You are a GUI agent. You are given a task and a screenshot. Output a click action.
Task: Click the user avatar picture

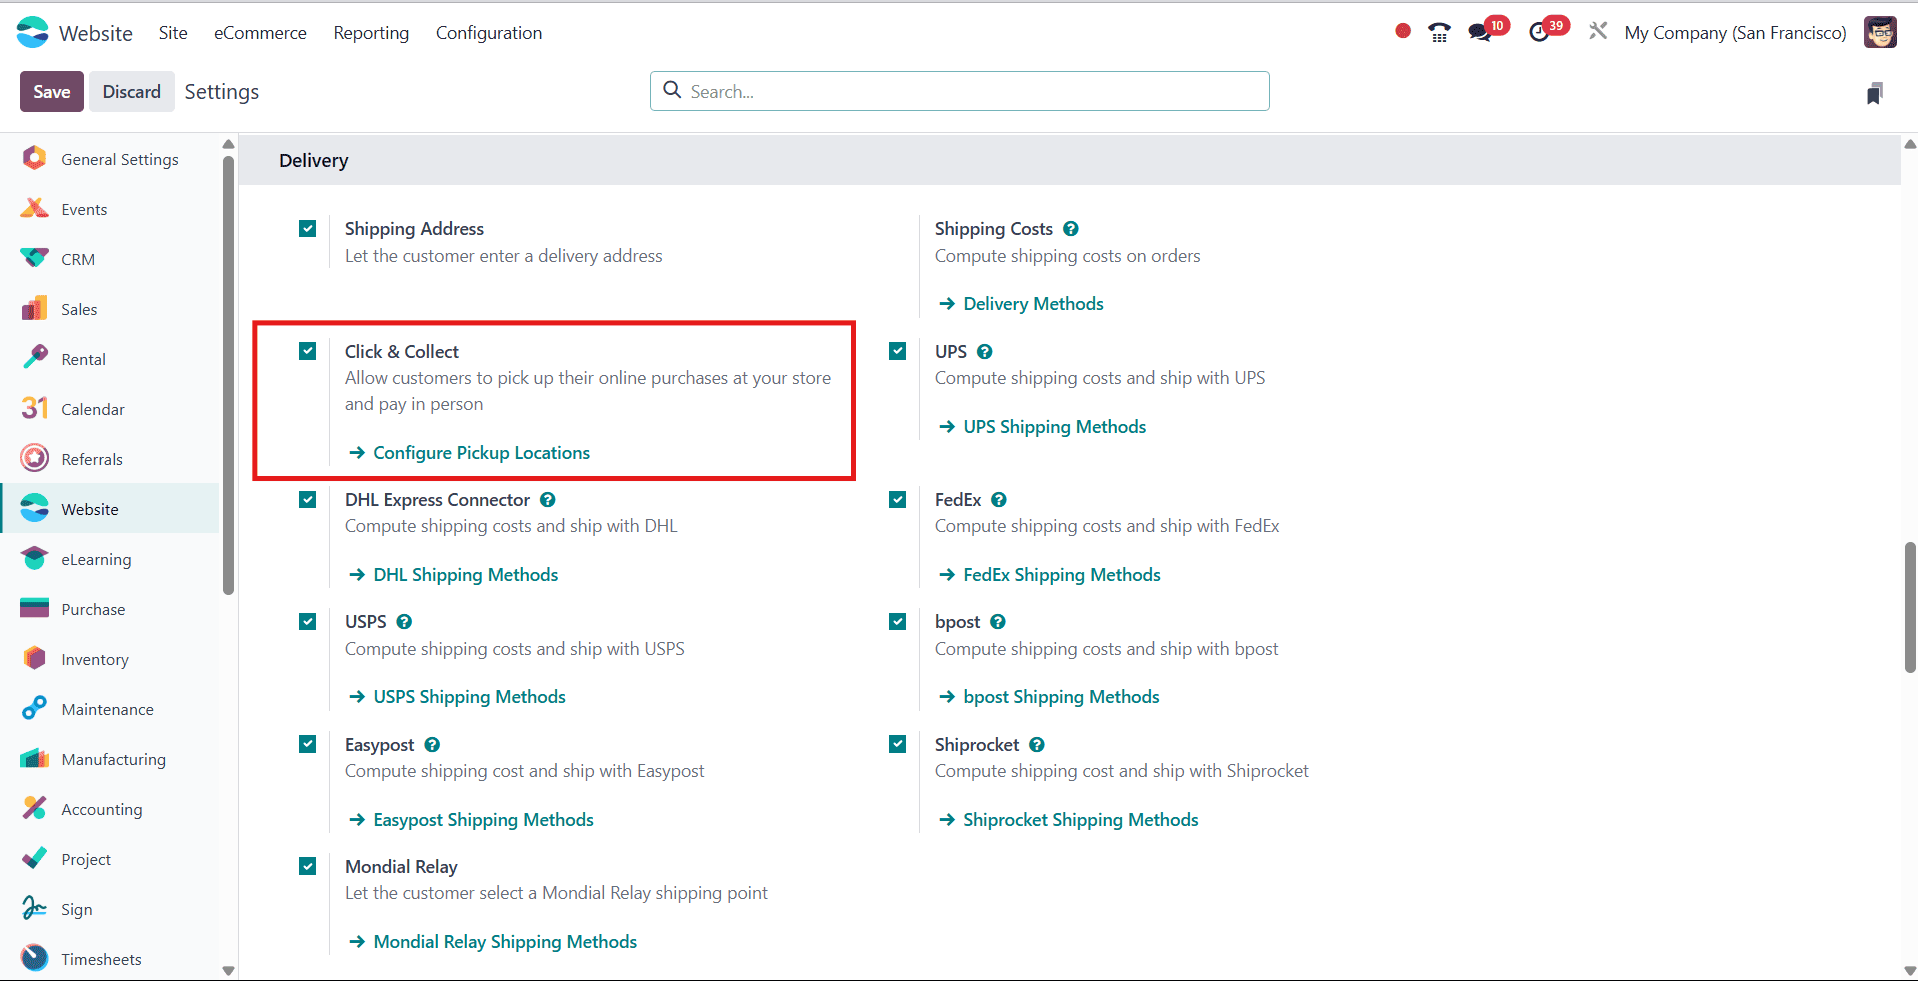[x=1880, y=32]
